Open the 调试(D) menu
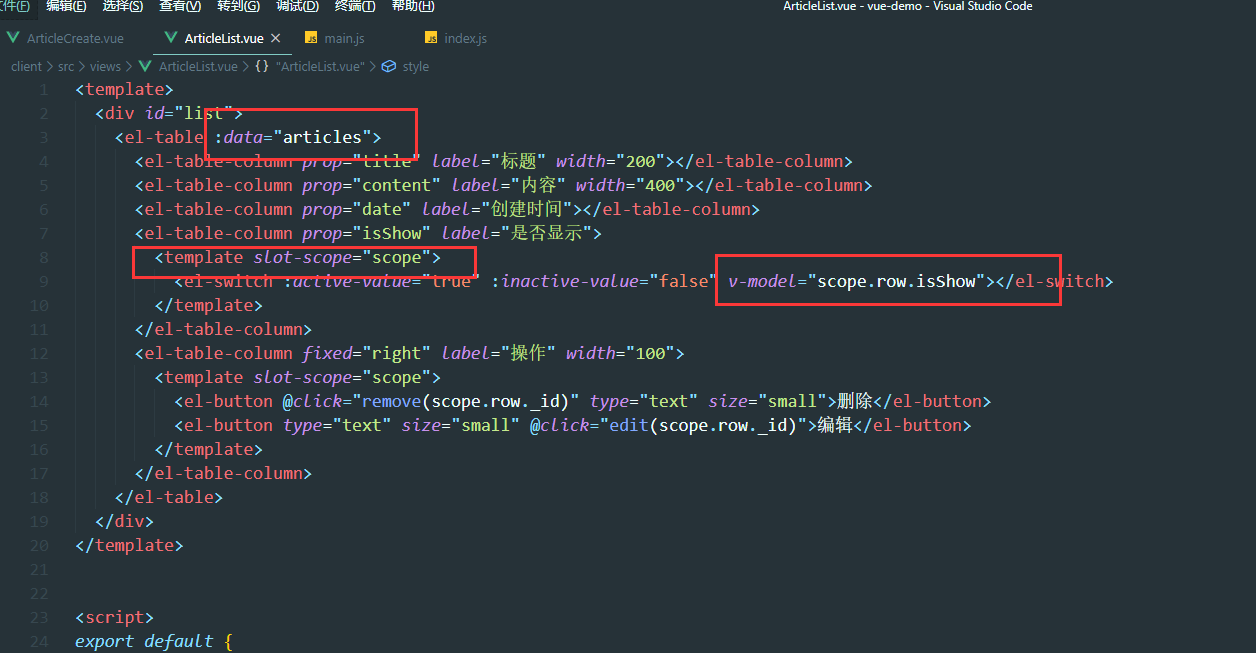 click(x=297, y=6)
